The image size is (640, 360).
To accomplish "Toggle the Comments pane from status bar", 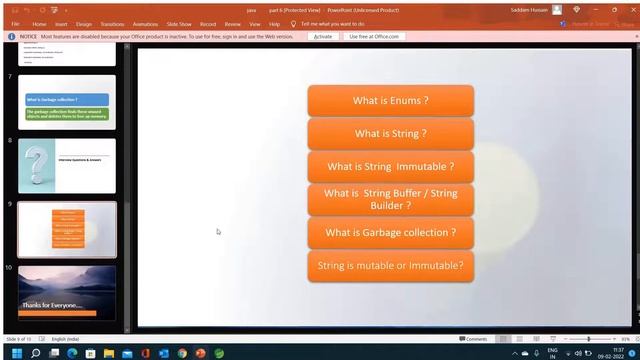I will coord(473,339).
